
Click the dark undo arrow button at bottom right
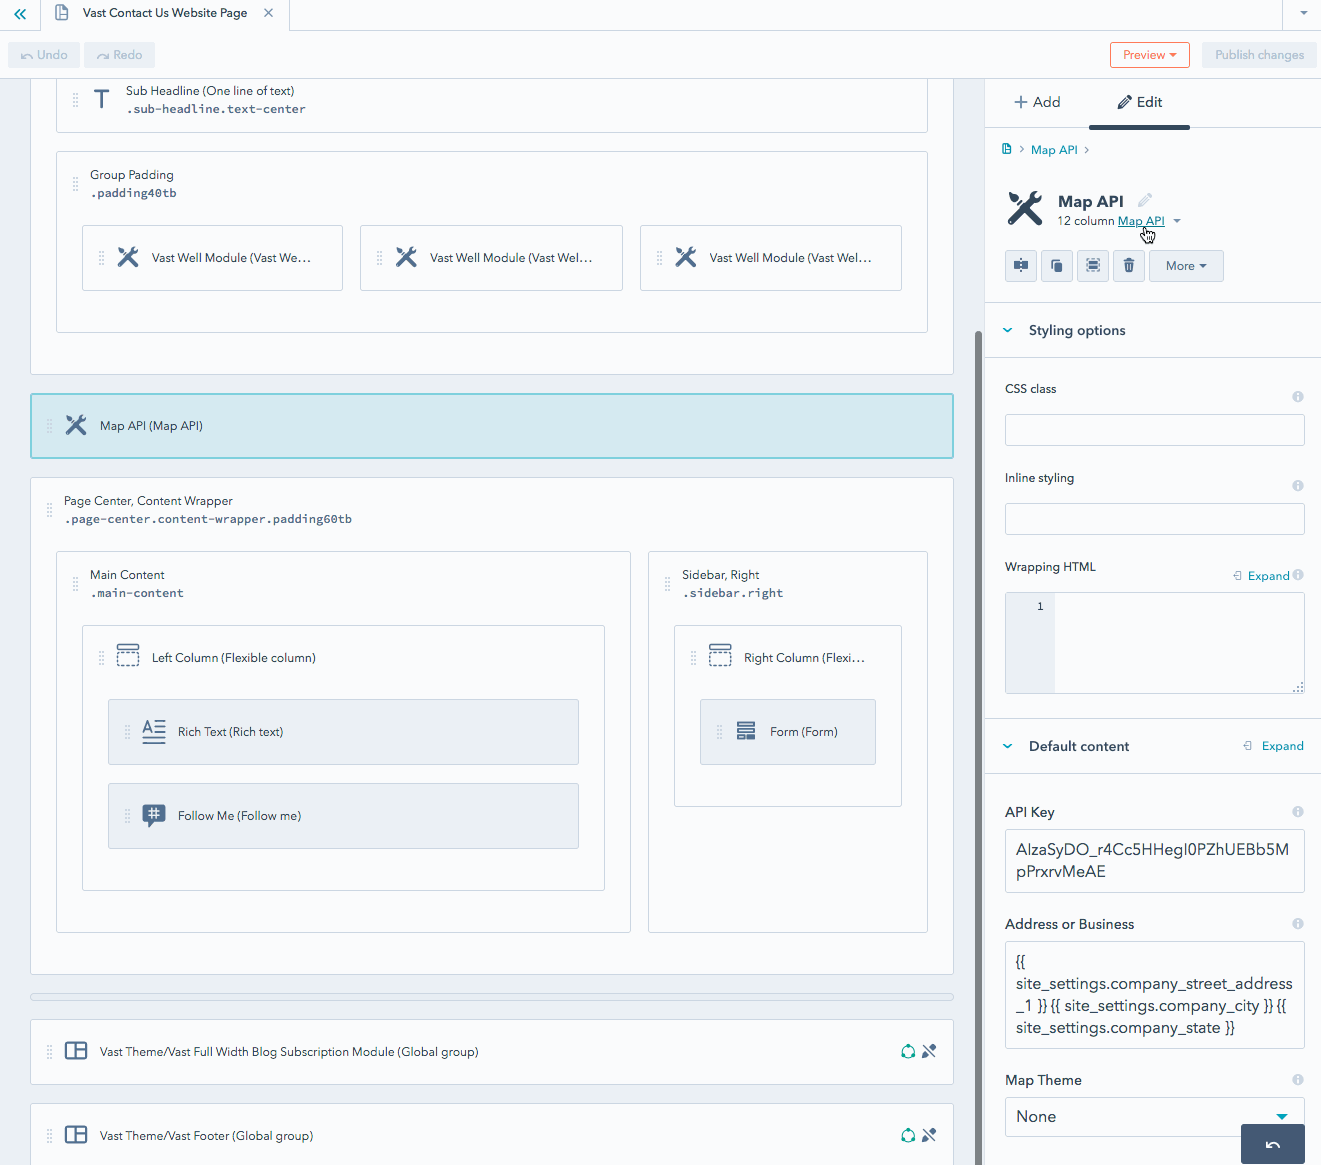[1272, 1144]
